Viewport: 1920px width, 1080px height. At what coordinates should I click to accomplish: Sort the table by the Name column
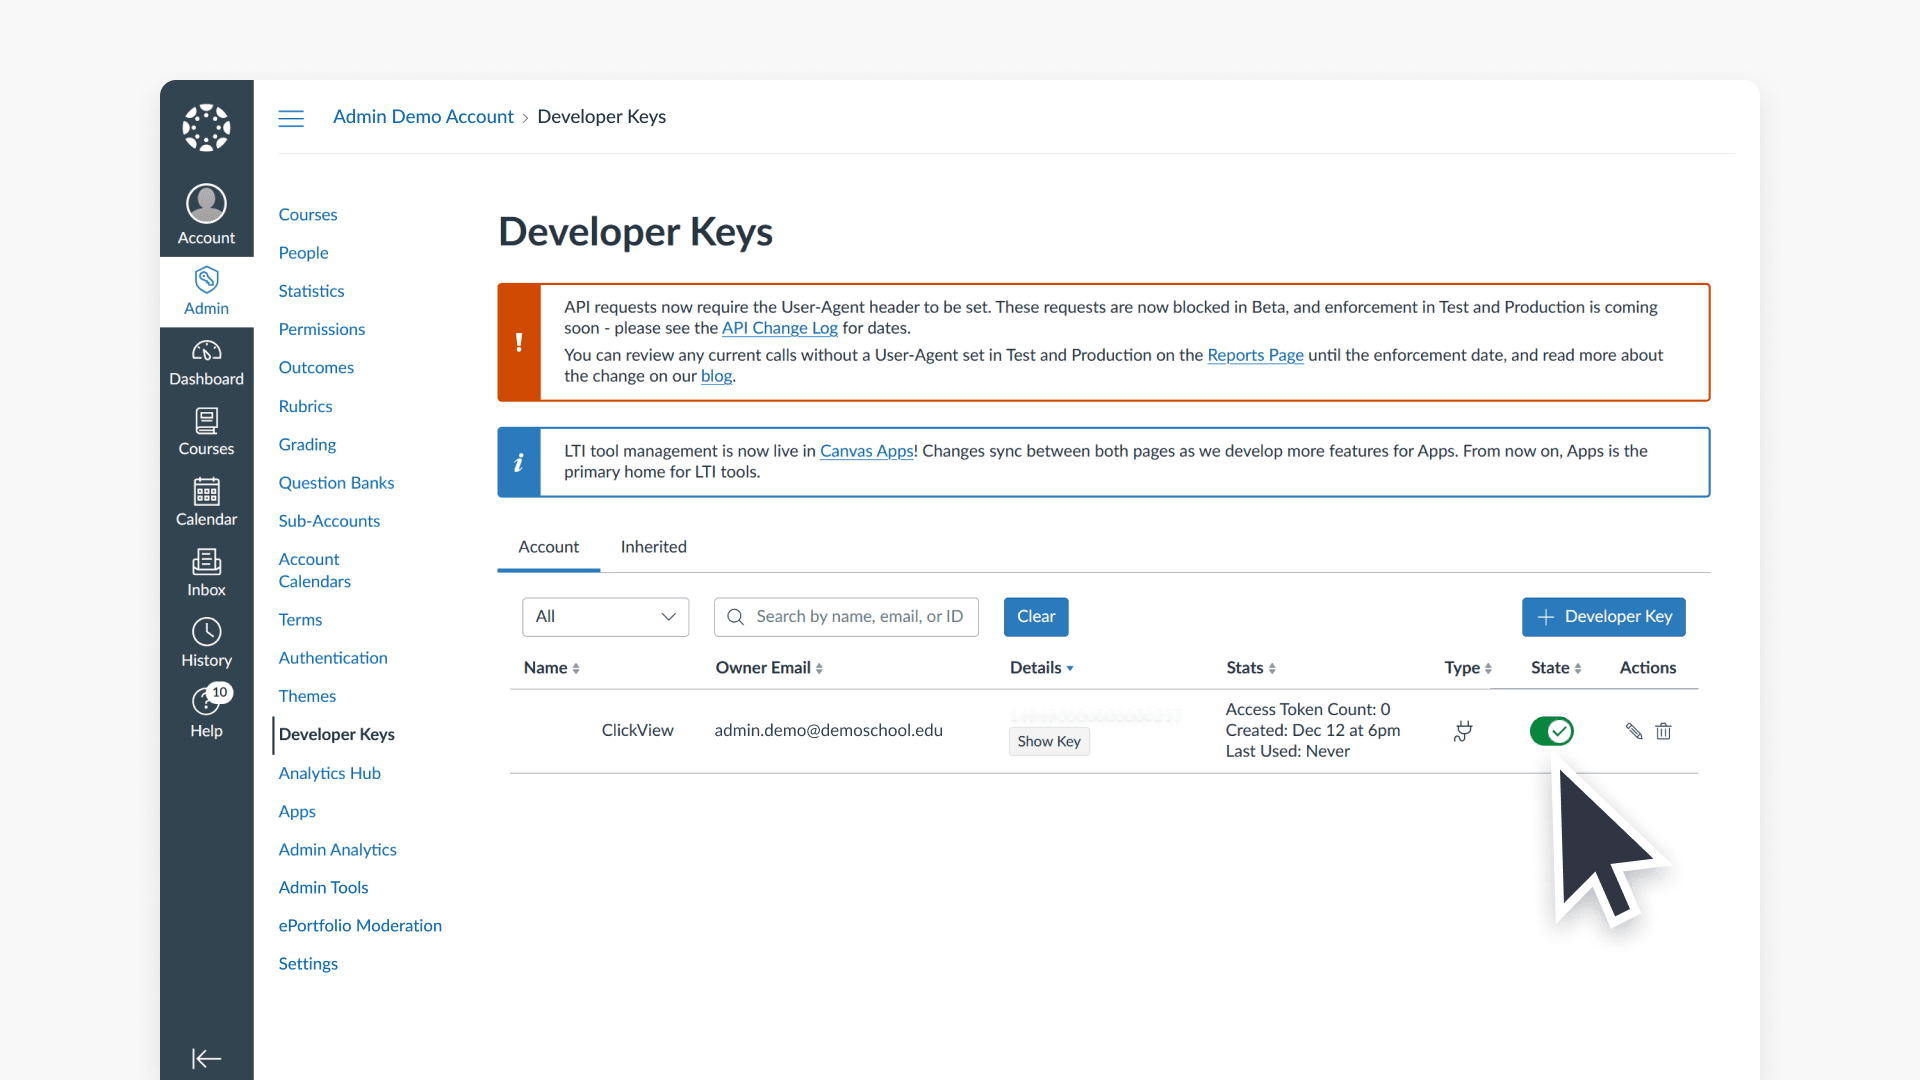(551, 668)
